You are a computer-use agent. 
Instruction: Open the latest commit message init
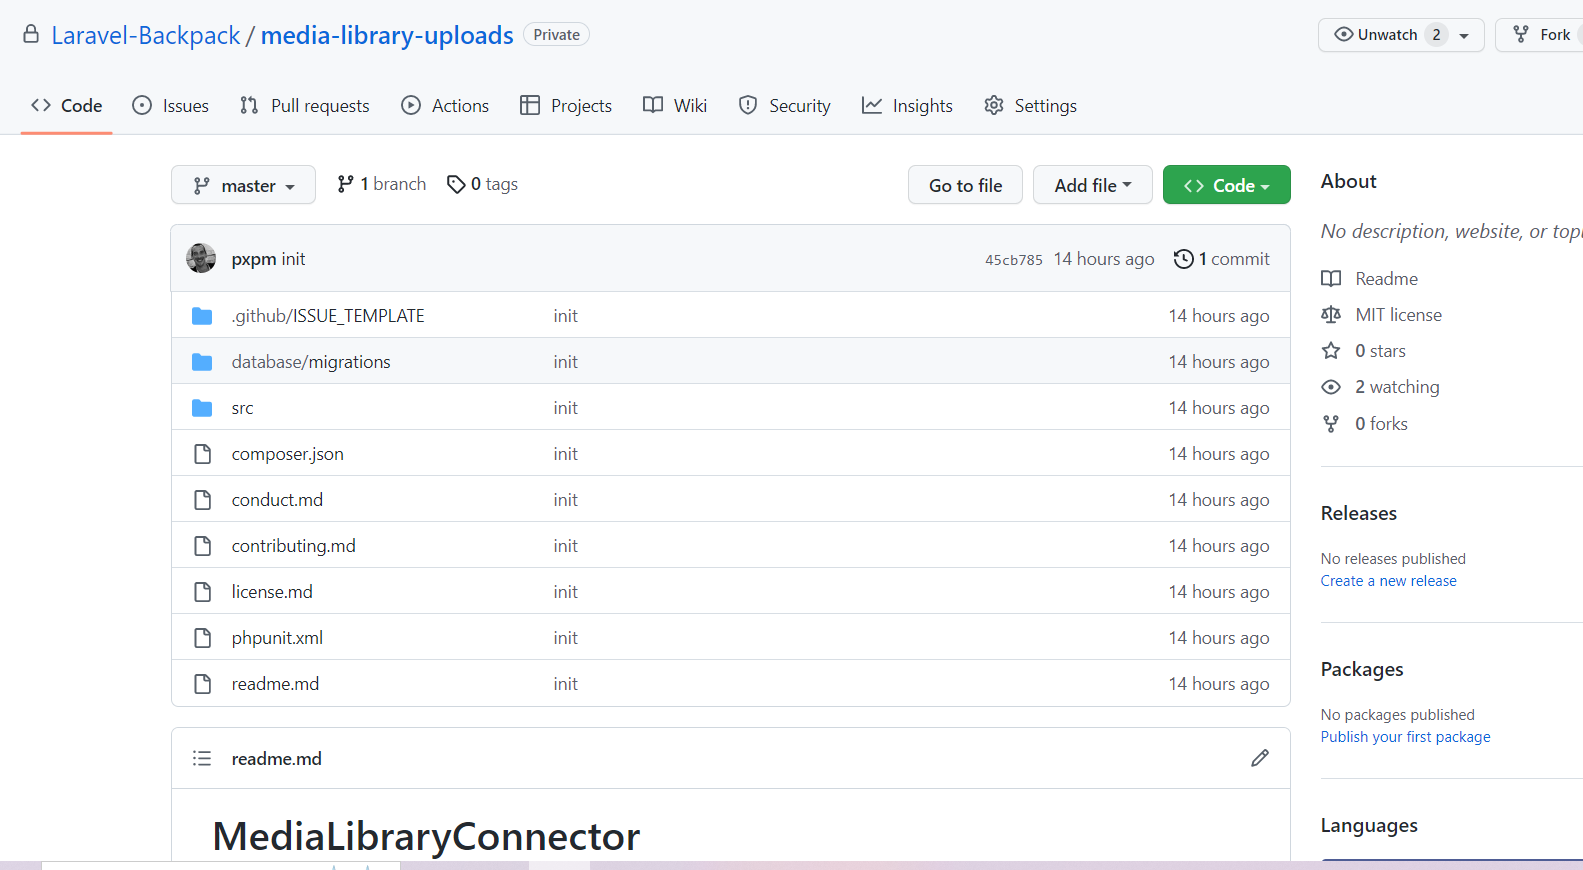(294, 259)
